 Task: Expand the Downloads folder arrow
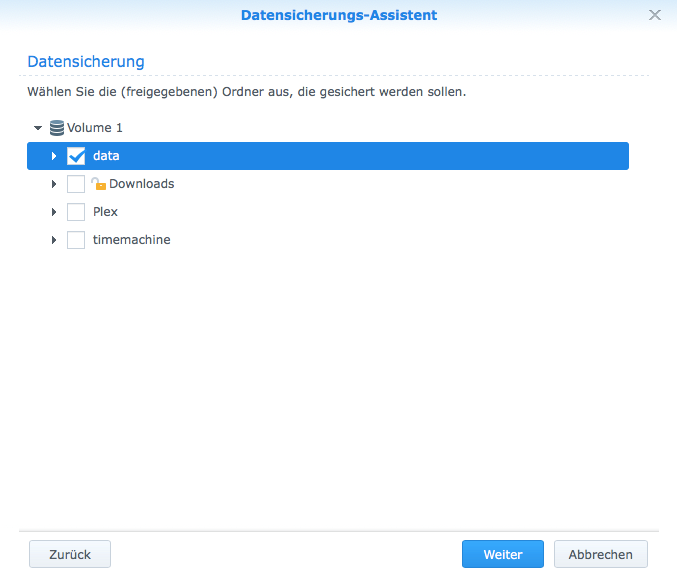click(x=54, y=184)
